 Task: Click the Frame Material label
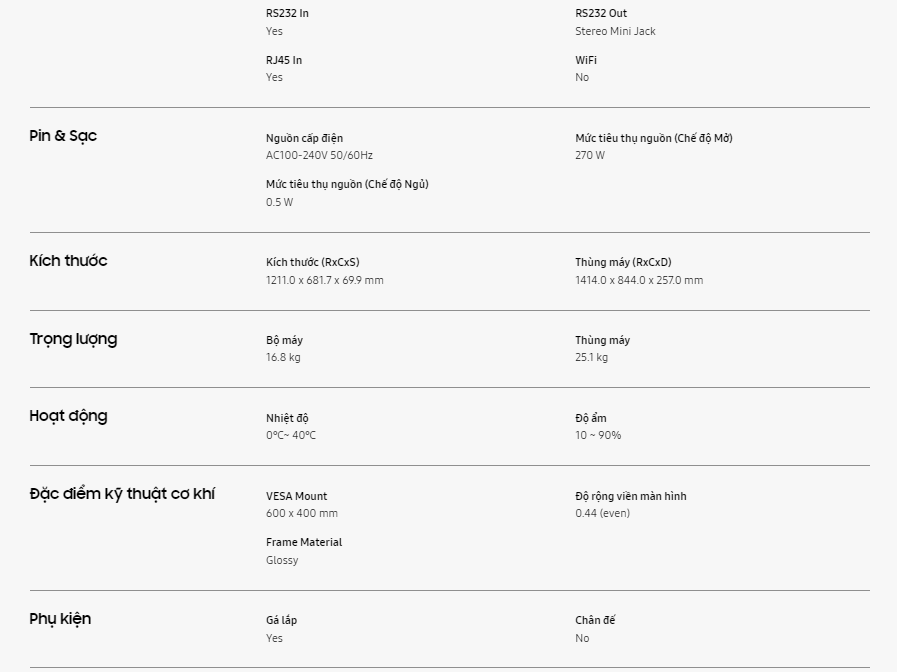click(x=304, y=542)
